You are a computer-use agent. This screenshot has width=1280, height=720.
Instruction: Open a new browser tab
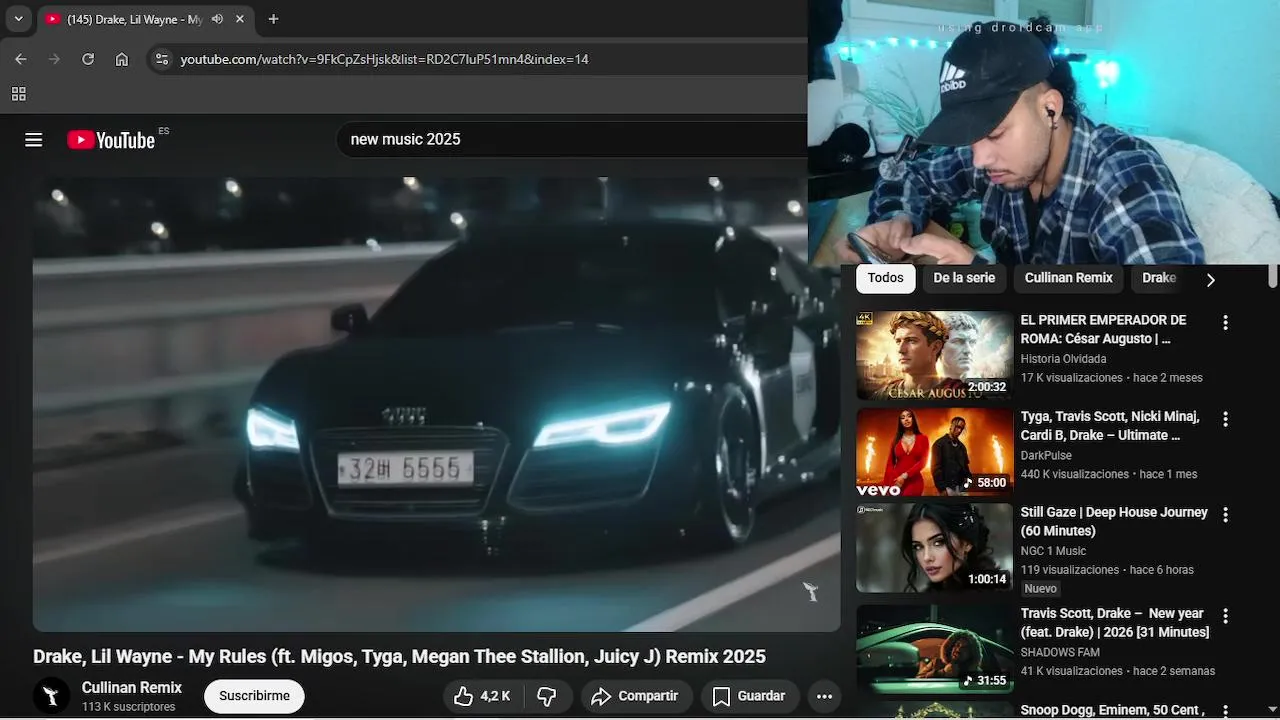273,19
